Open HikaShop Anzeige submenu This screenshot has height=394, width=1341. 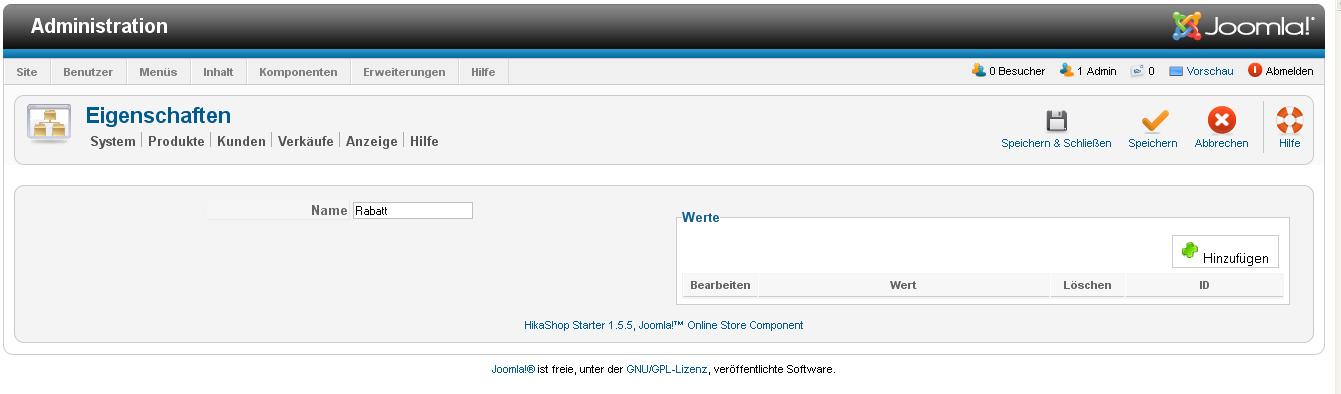[372, 142]
